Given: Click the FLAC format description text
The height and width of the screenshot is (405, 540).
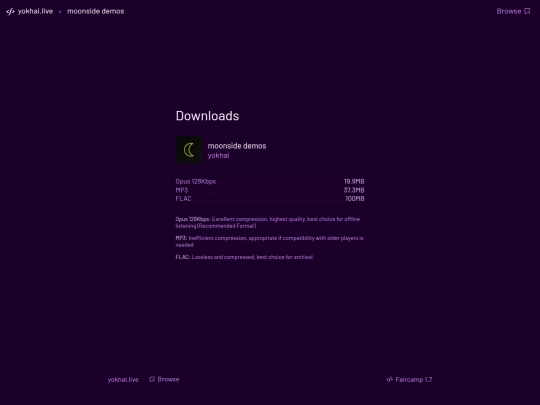Looking at the screenshot, I should 244,257.
